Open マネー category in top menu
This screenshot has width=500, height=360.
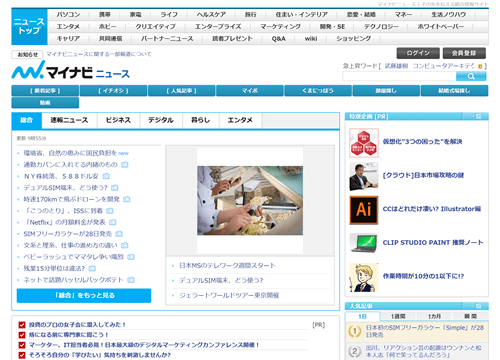tap(403, 15)
